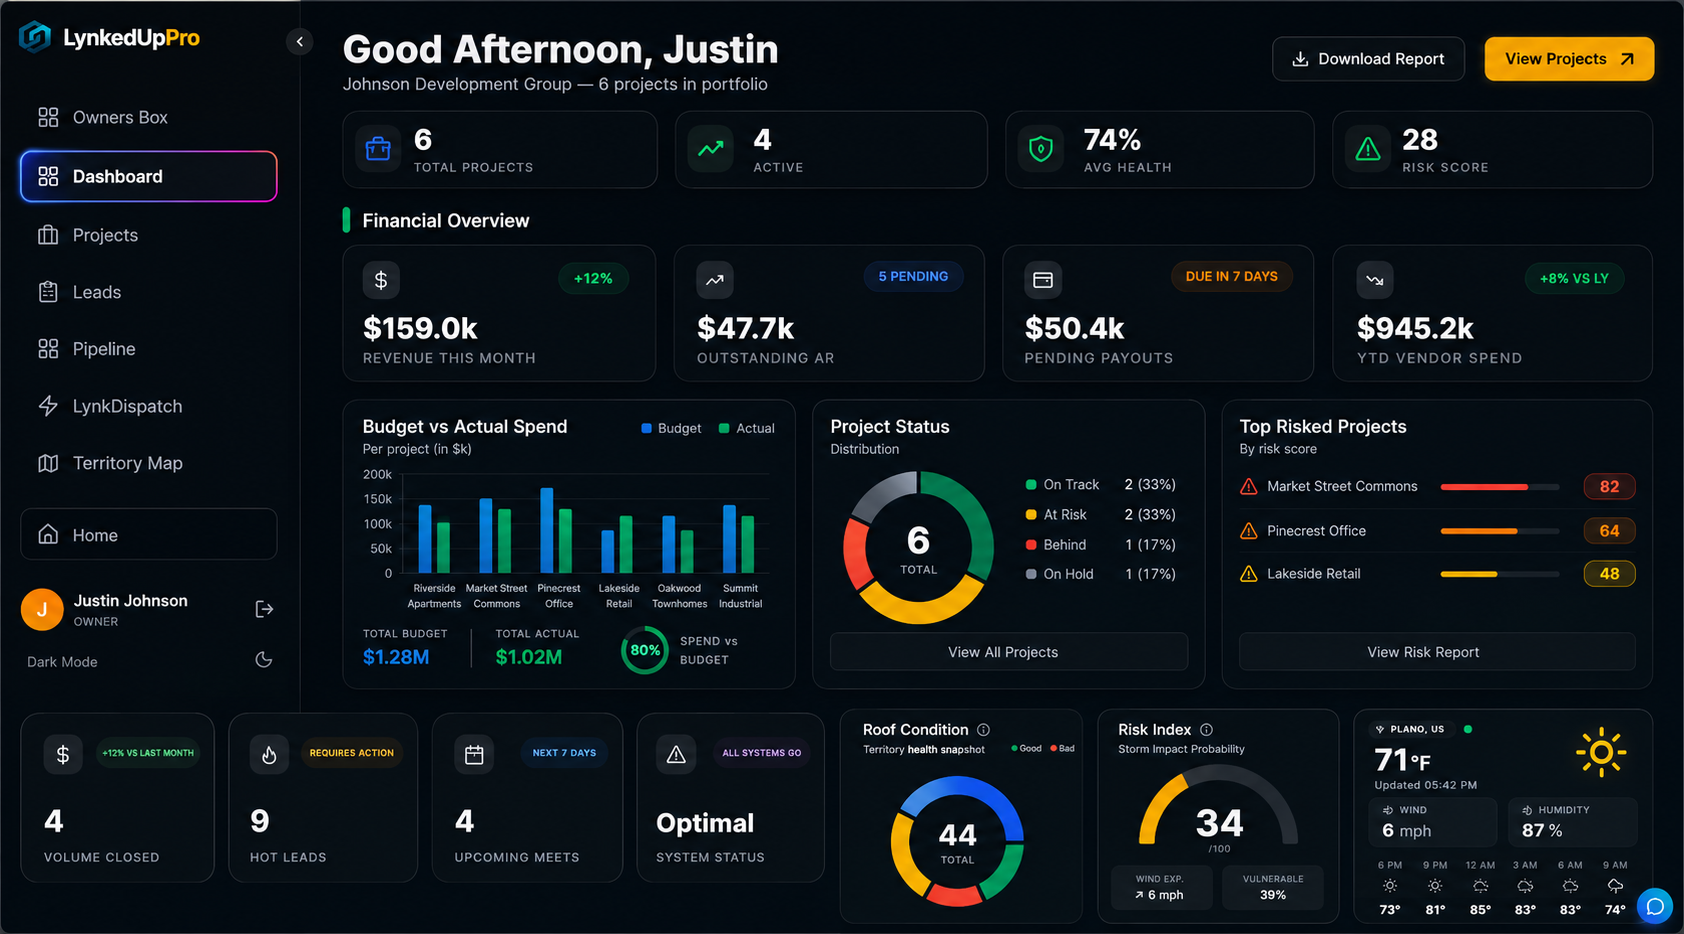Screen dimensions: 1684x934
Task: Click the card icon on Pending Payouts
Action: click(x=1043, y=280)
